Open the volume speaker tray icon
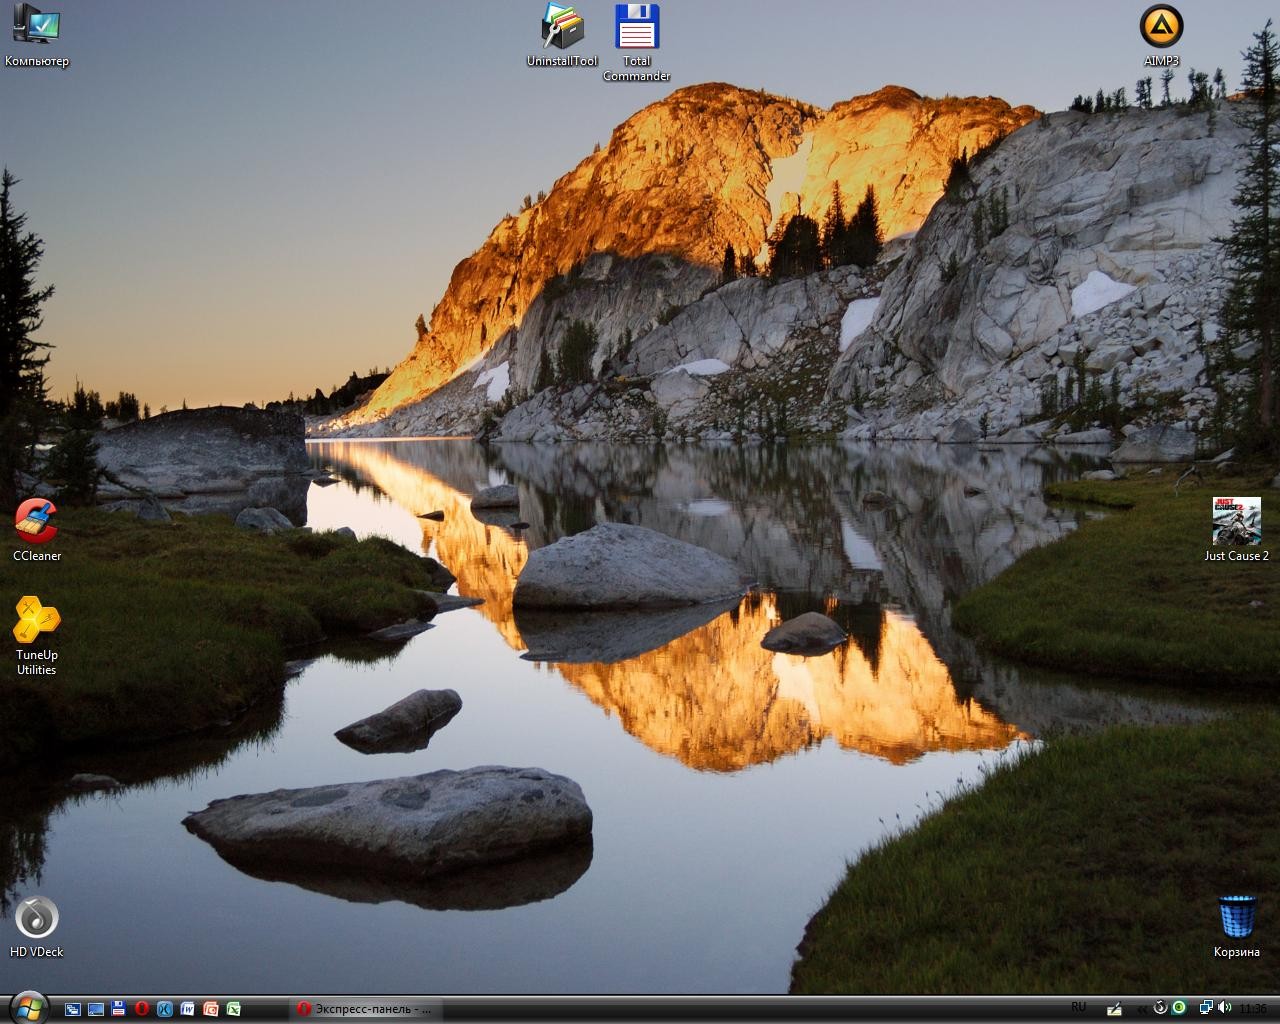This screenshot has height=1024, width=1280. point(1225,1008)
